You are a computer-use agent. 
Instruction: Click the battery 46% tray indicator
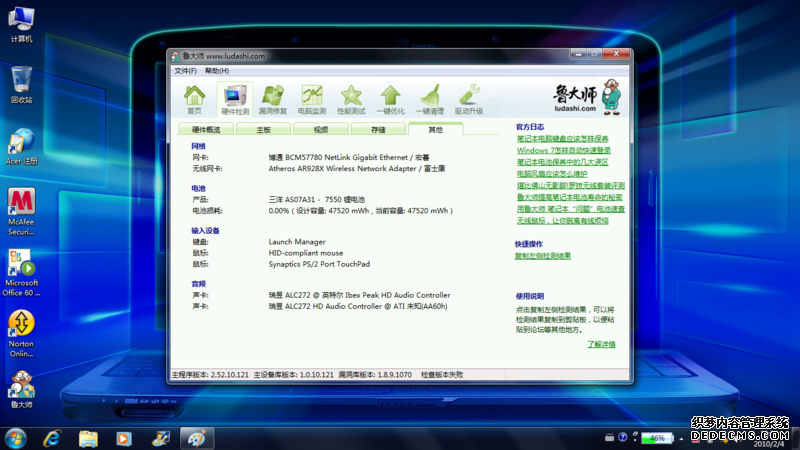658,438
